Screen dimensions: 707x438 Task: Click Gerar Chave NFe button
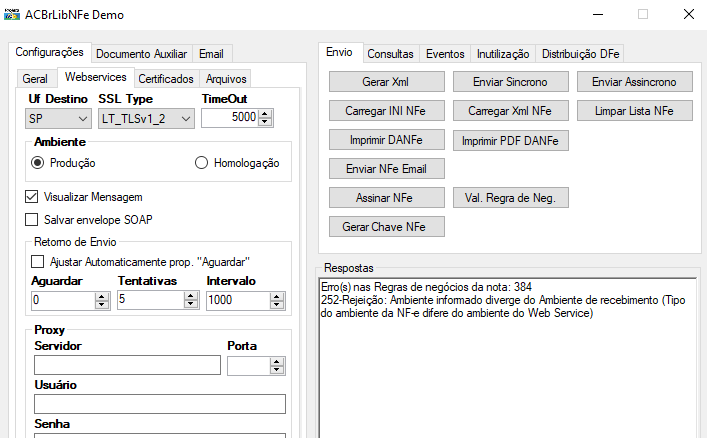tap(386, 226)
